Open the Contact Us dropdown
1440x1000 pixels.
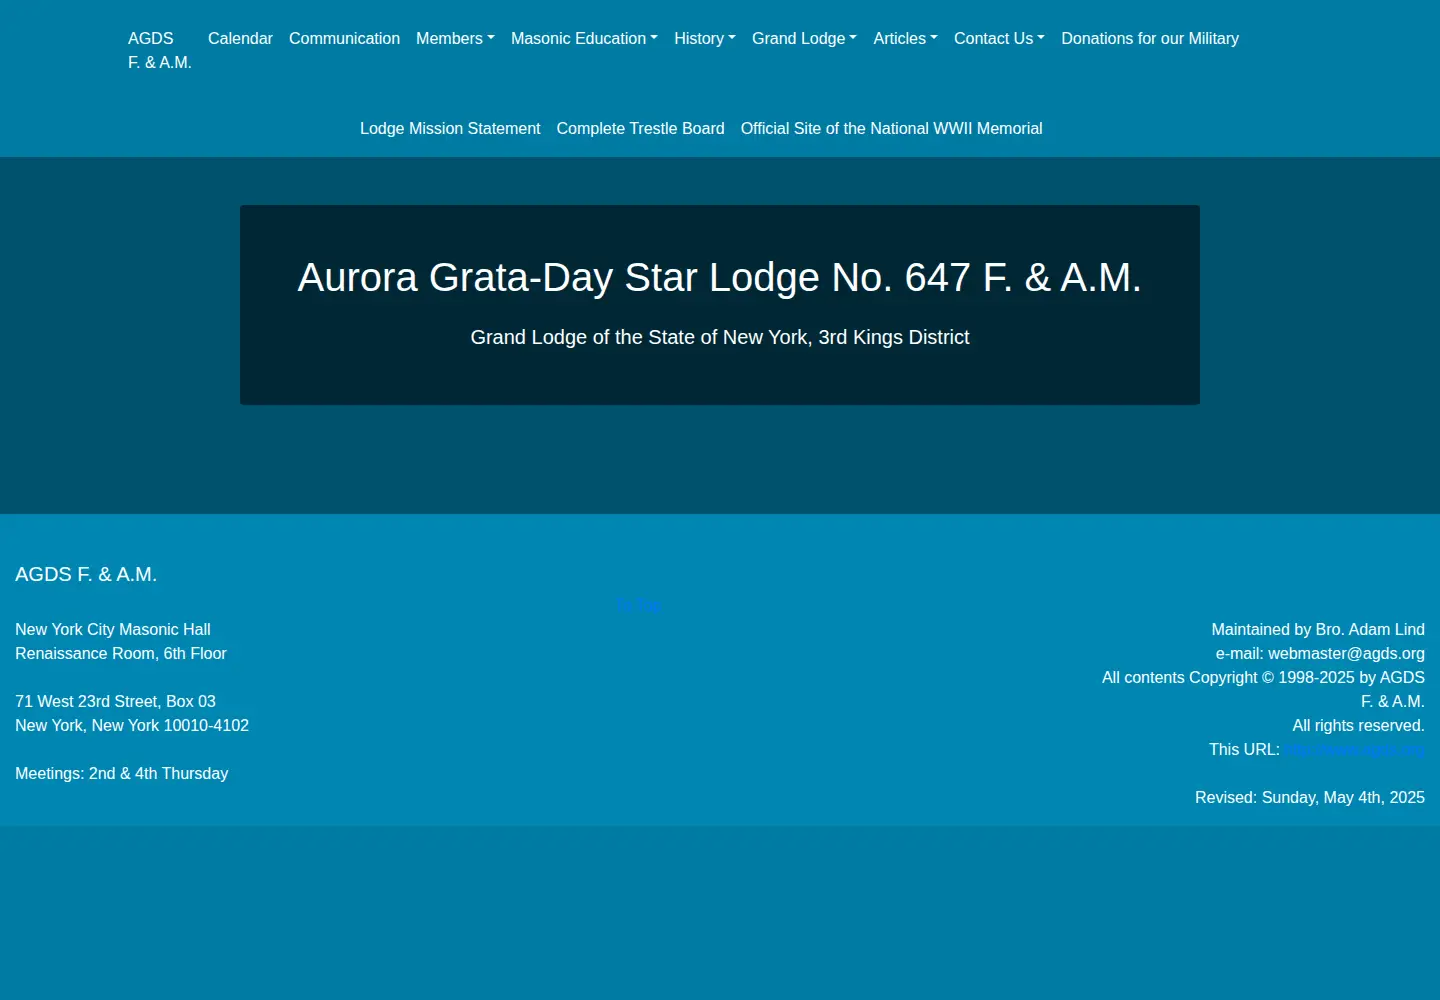[x=999, y=38]
